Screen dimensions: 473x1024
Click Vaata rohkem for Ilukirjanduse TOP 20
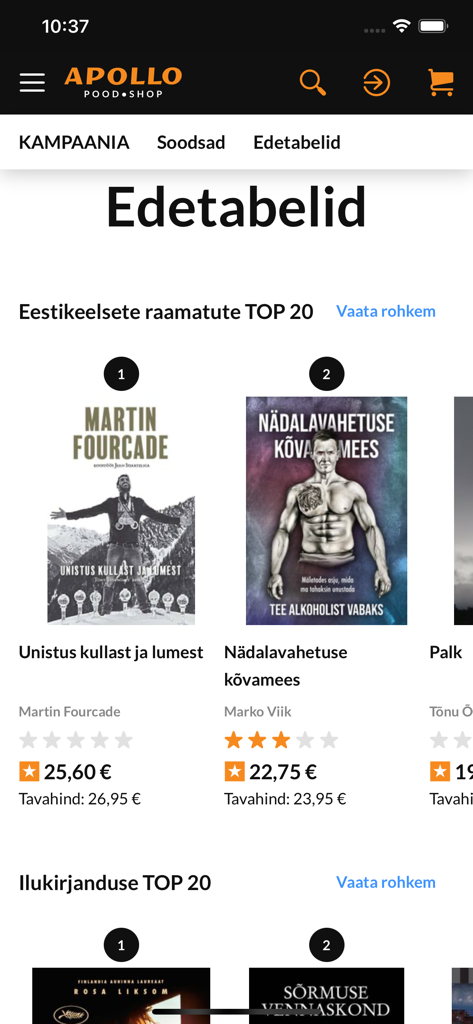(x=385, y=882)
